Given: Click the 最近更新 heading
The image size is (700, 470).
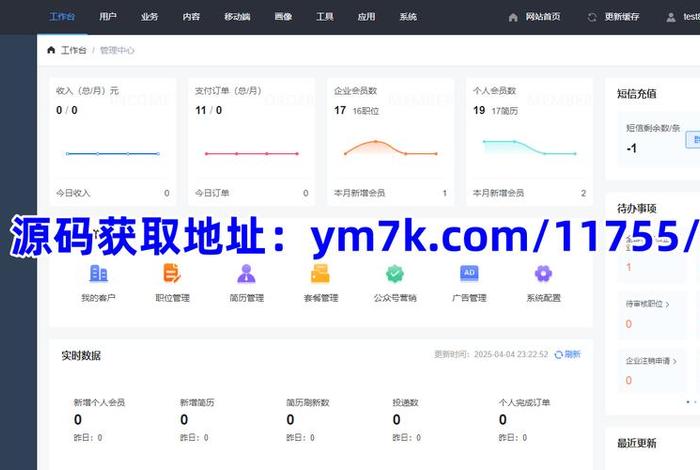Looking at the screenshot, I should pyautogui.click(x=637, y=443).
